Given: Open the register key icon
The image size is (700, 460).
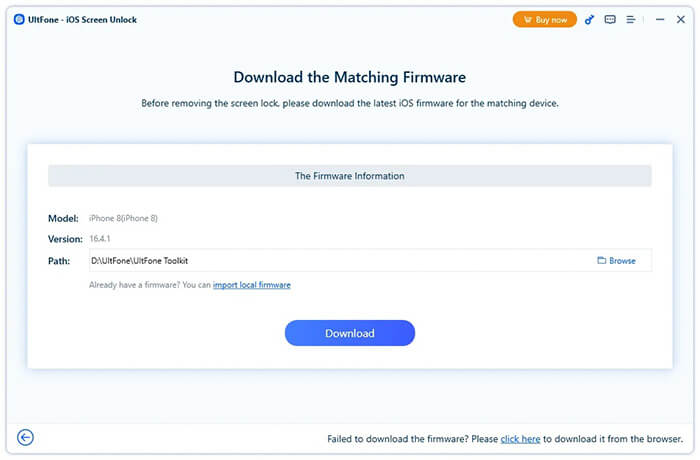Looking at the screenshot, I should coord(589,20).
